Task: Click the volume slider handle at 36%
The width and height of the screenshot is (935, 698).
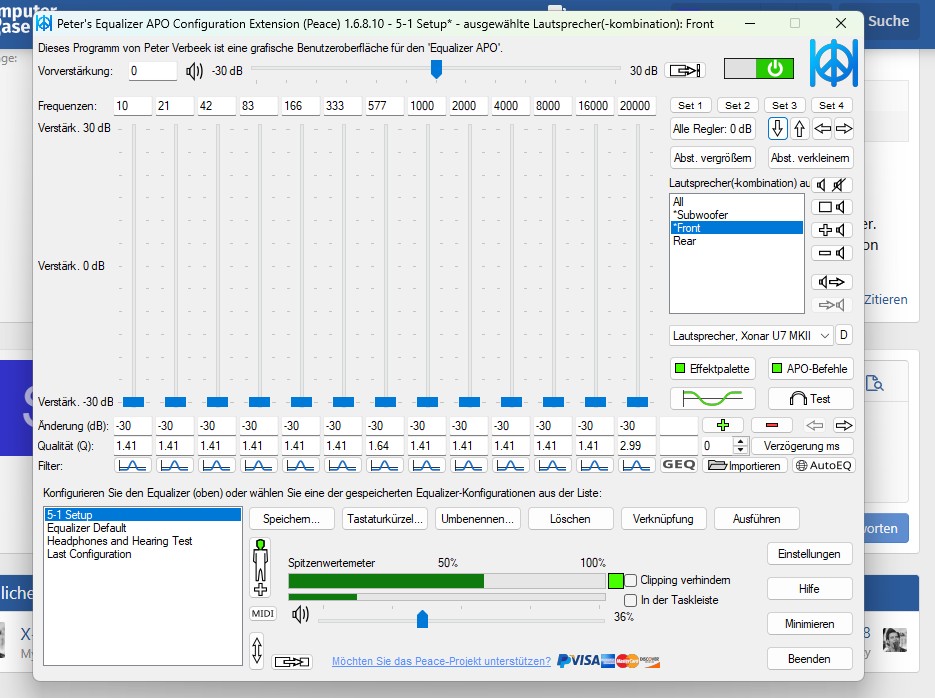Action: 422,619
